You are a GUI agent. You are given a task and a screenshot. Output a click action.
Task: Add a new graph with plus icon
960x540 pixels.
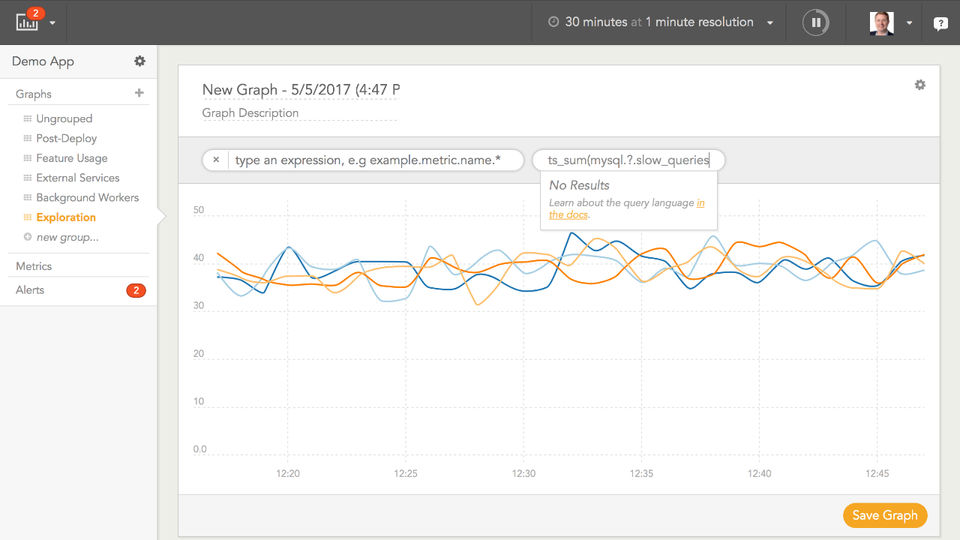click(x=139, y=93)
